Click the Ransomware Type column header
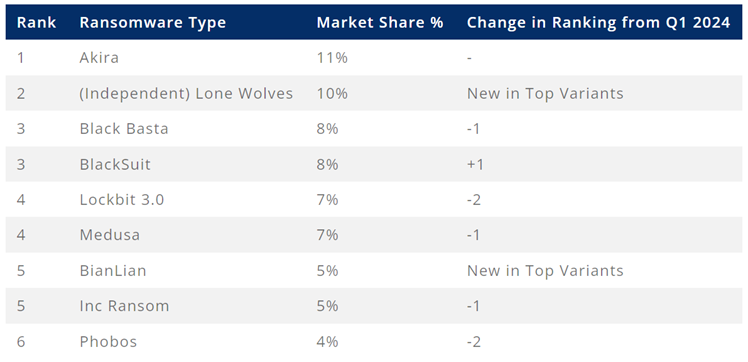The height and width of the screenshot is (362, 748). tap(153, 23)
